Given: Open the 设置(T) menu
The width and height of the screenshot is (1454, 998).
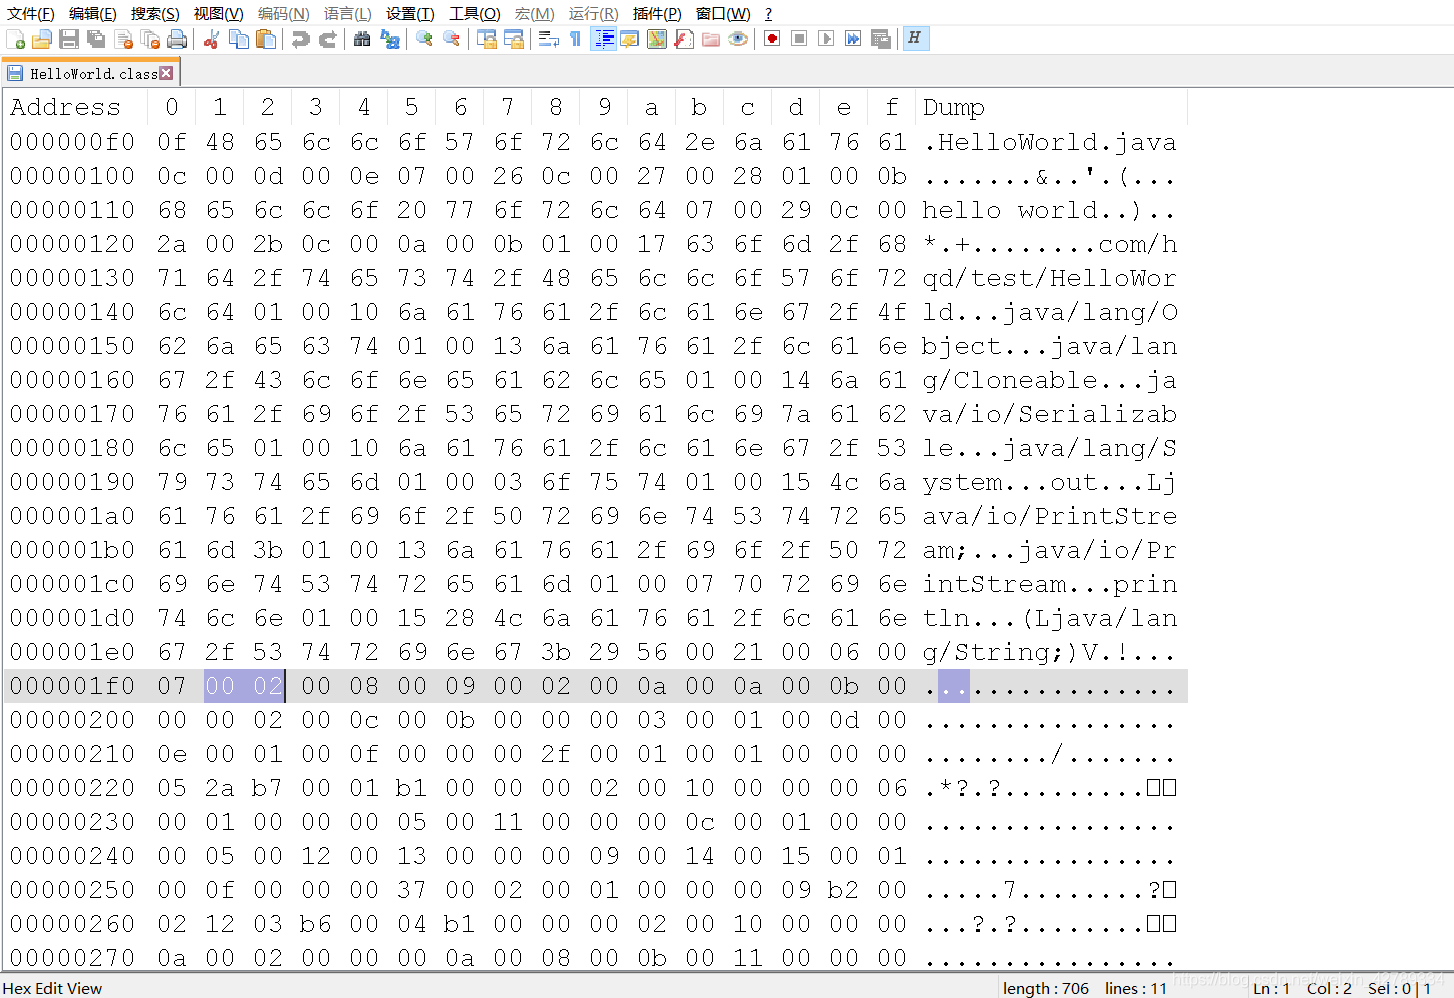Looking at the screenshot, I should [410, 13].
